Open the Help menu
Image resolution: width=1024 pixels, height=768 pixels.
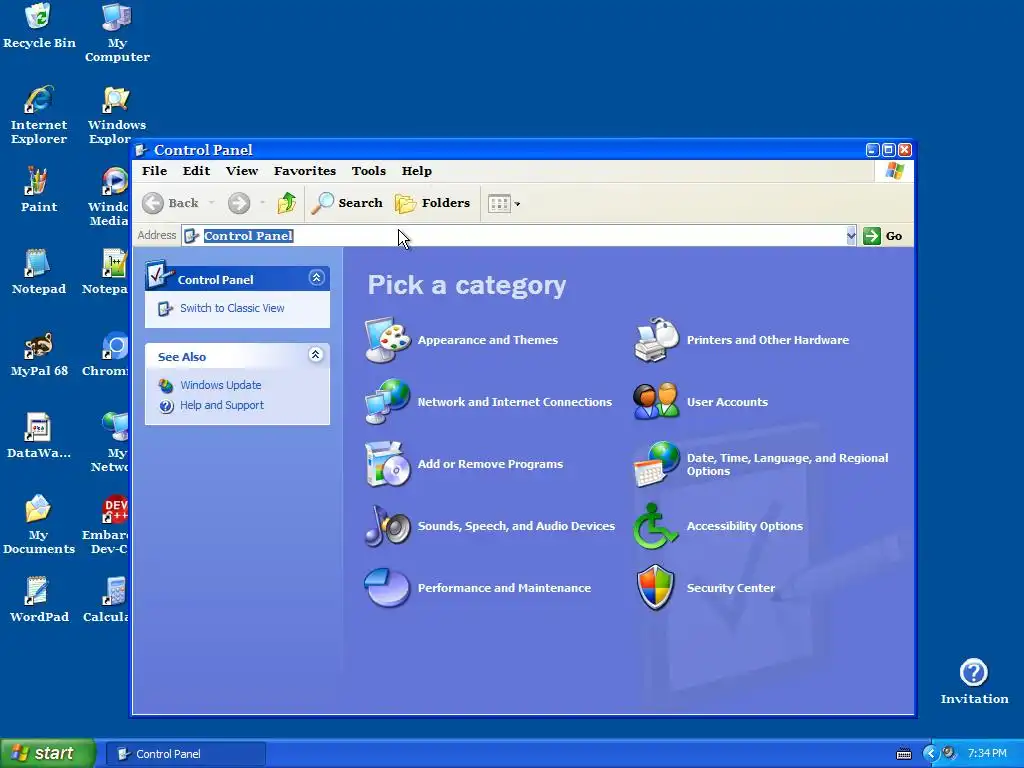click(x=416, y=170)
